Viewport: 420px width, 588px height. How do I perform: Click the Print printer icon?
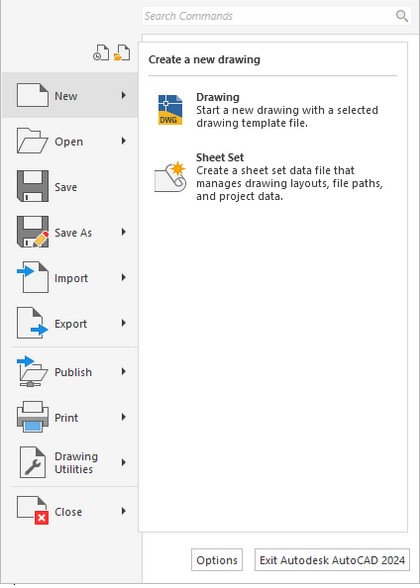33,417
